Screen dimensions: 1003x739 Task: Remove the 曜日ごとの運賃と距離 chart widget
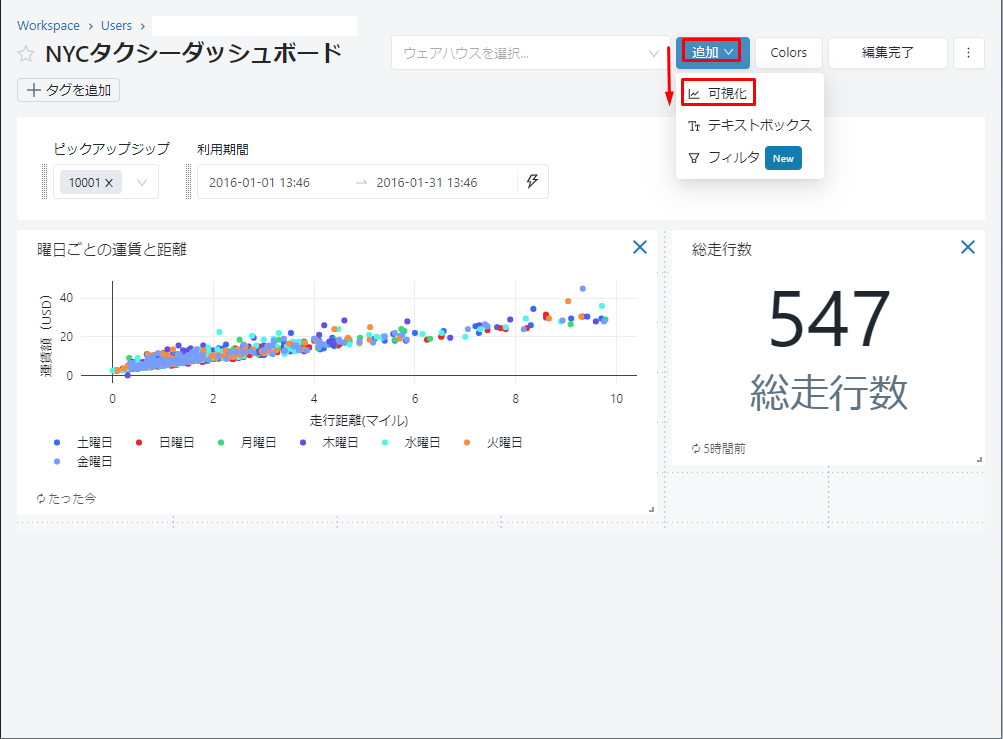pyautogui.click(x=640, y=247)
